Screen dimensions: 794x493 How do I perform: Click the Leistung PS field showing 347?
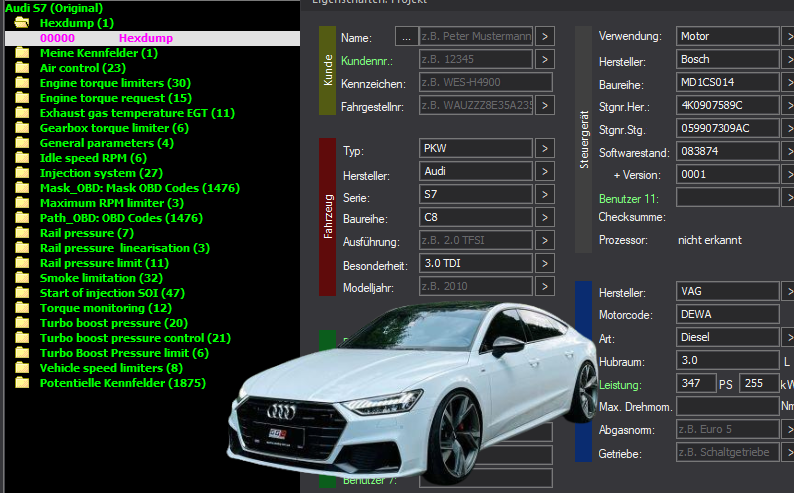pos(696,383)
